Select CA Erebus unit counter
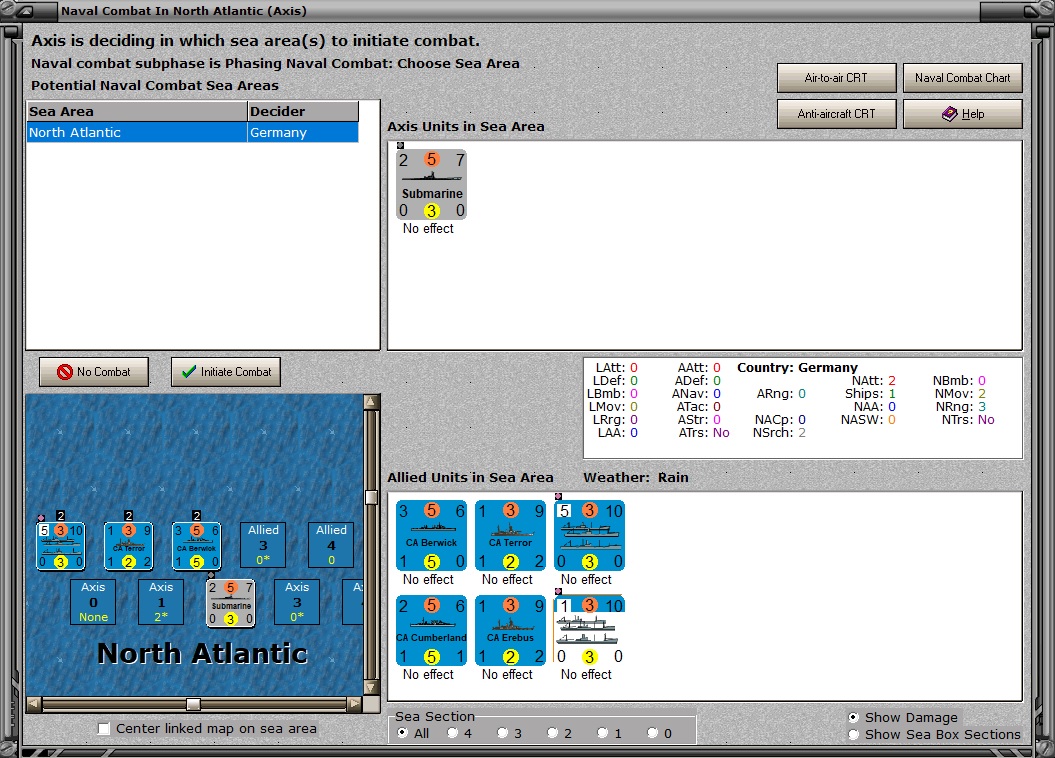The height and width of the screenshot is (758, 1055). point(510,630)
